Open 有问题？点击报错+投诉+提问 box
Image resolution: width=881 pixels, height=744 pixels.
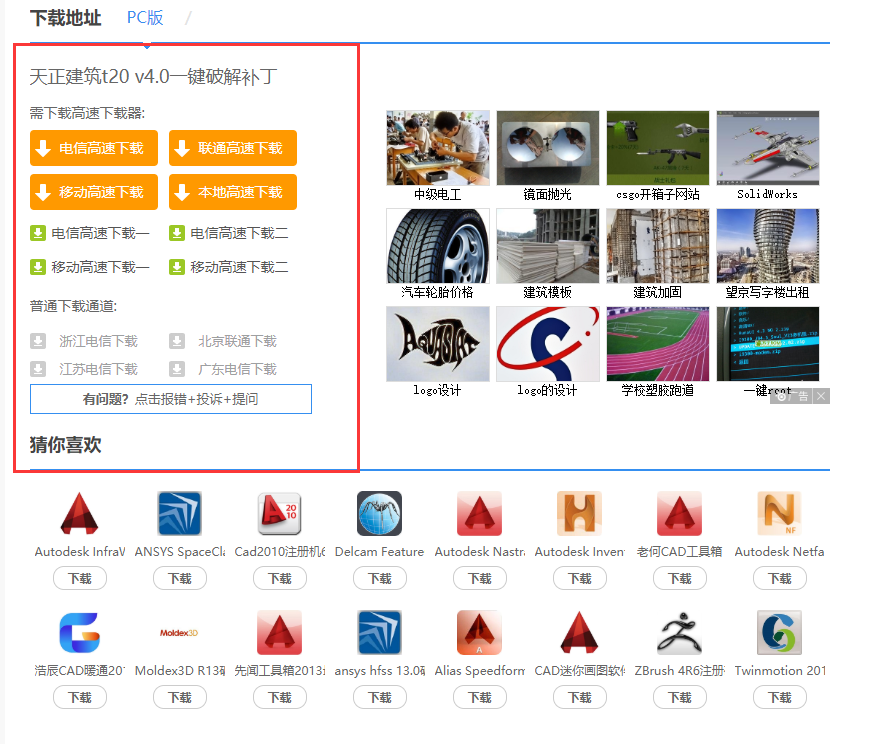[x=171, y=399]
